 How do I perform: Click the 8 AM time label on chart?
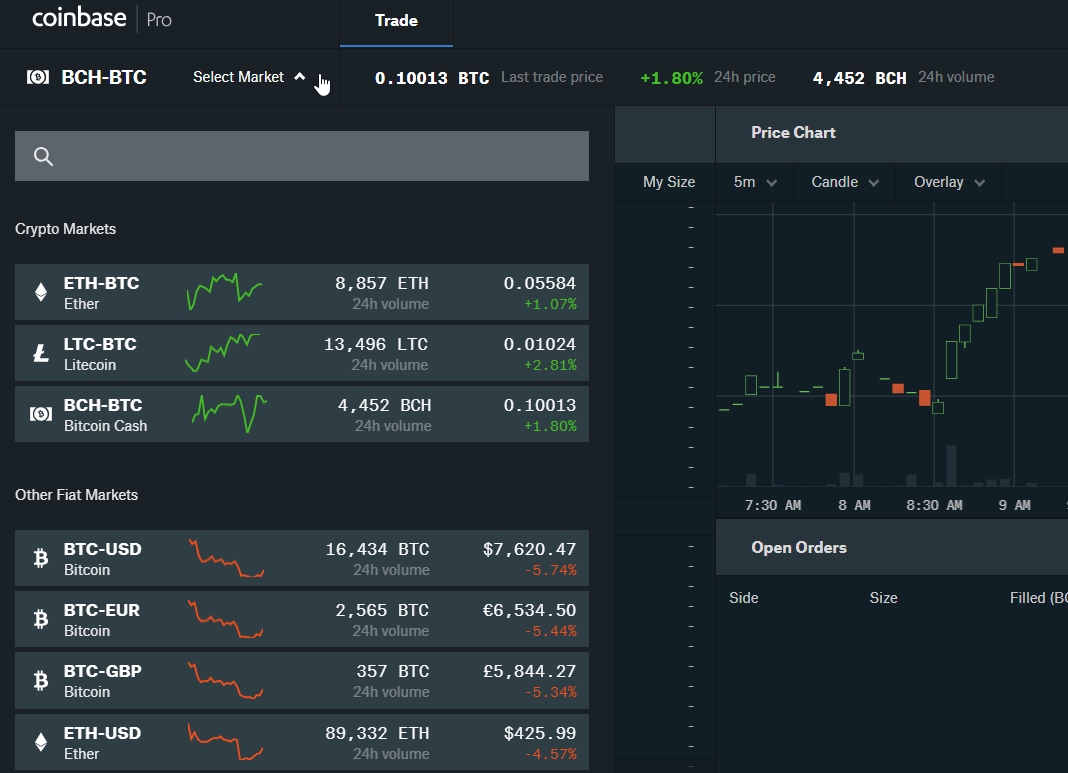[x=854, y=505]
